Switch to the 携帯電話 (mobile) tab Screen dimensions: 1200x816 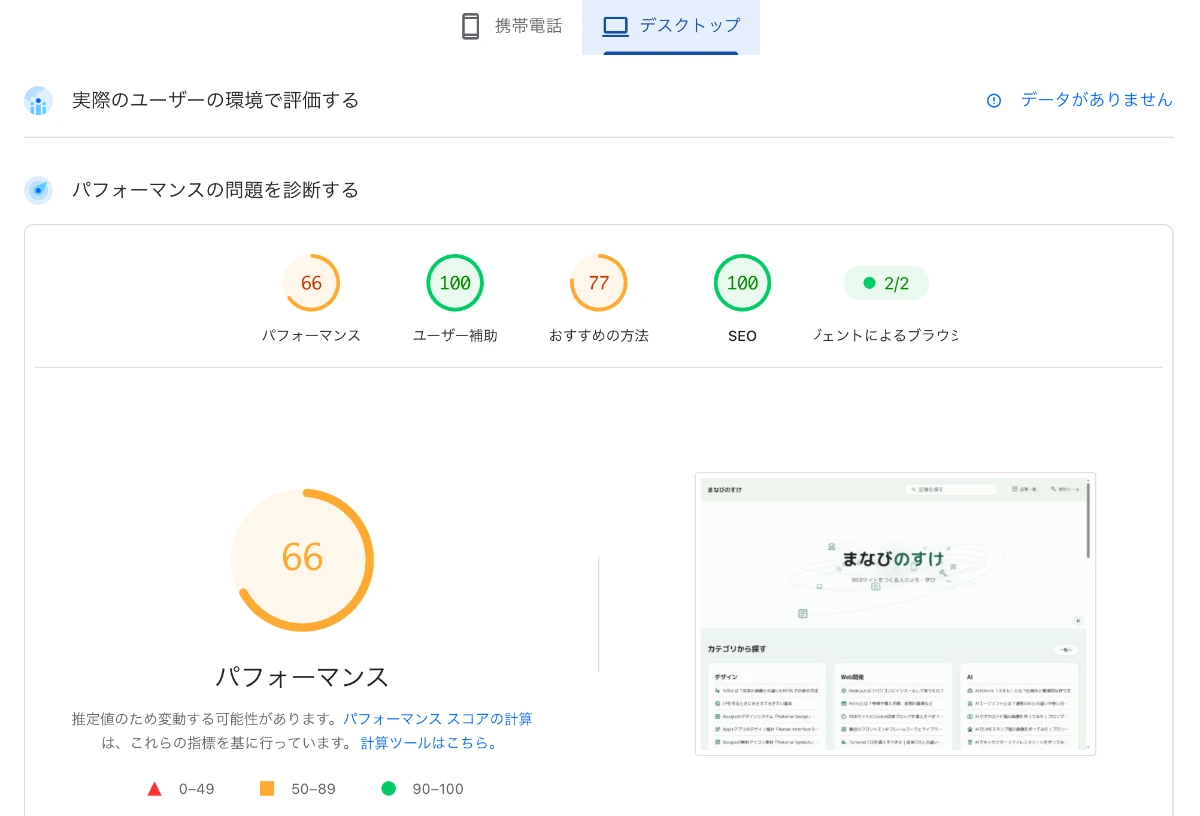[512, 27]
